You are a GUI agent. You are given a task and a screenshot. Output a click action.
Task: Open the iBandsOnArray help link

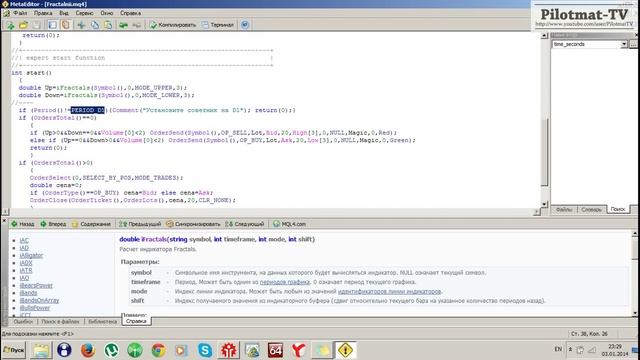39,300
